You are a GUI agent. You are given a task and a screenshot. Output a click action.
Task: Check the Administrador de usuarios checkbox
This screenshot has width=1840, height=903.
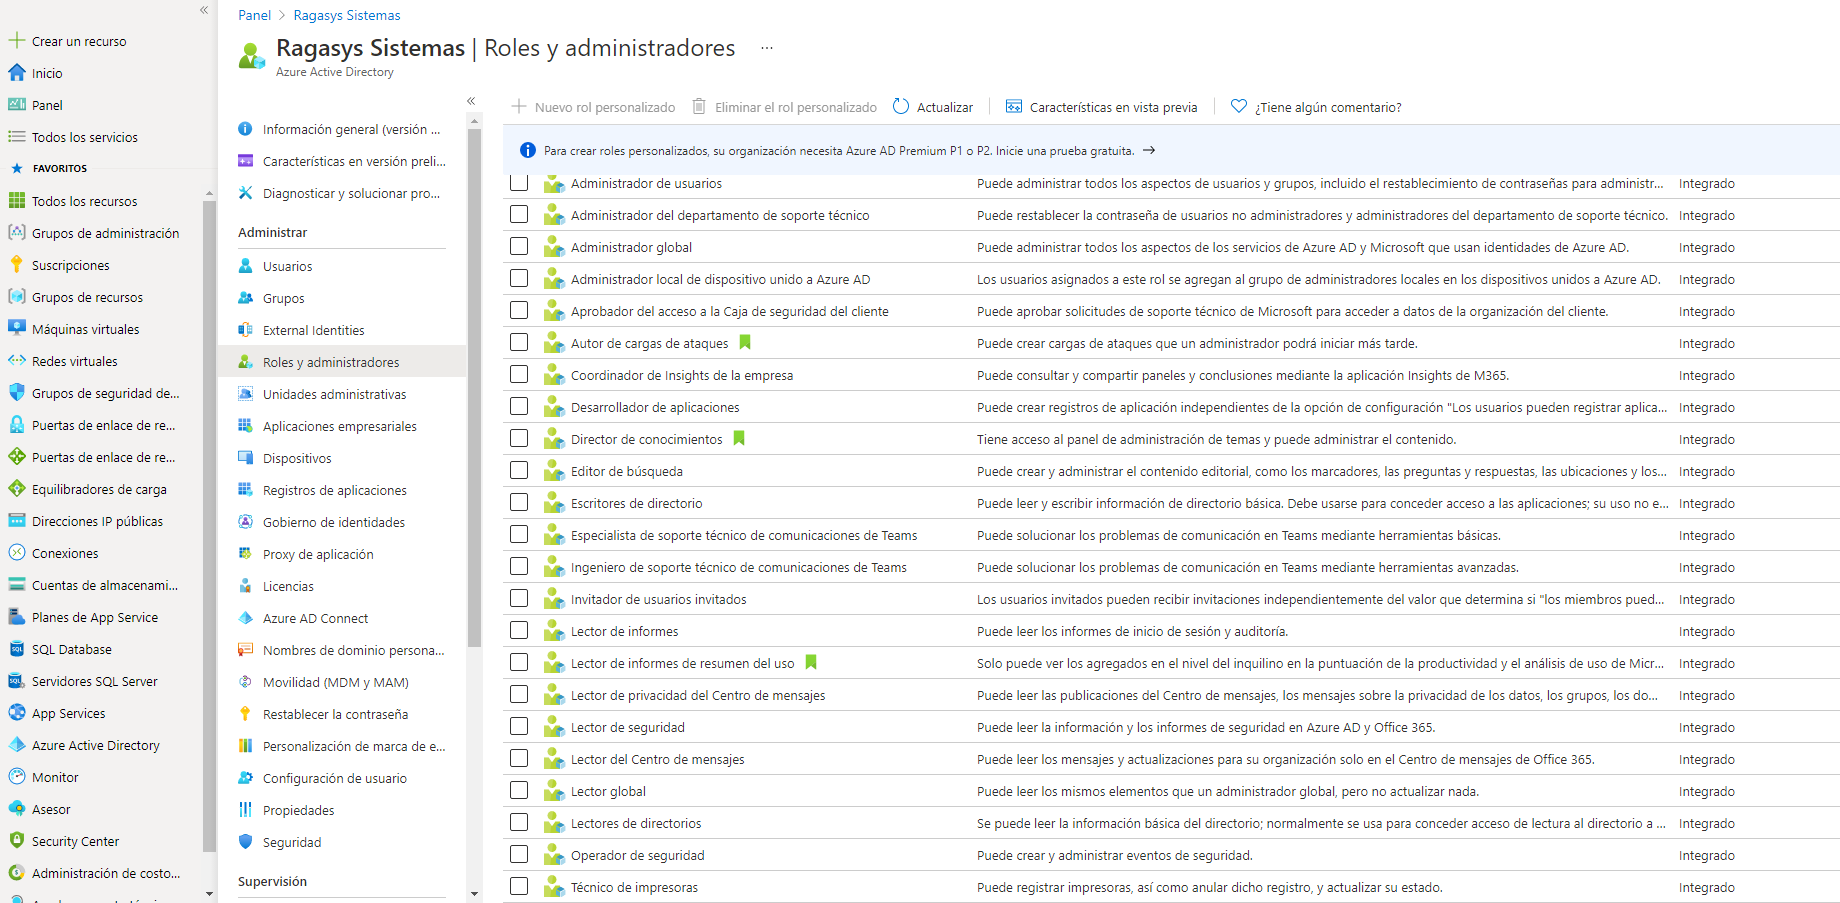click(x=519, y=183)
